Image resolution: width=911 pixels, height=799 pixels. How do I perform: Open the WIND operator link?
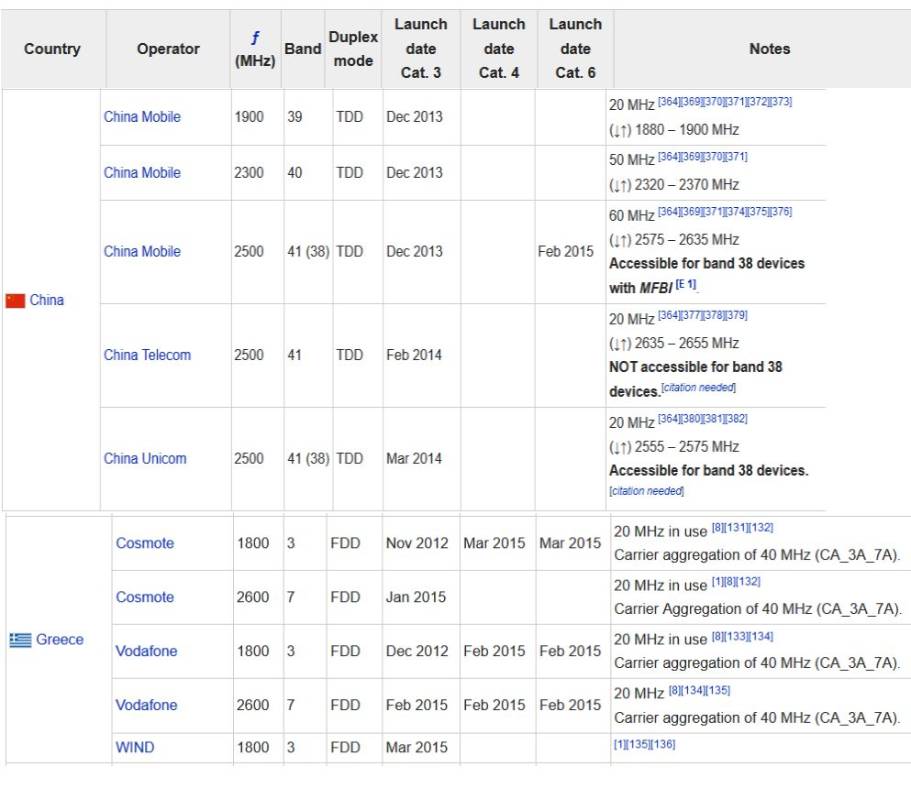[x=135, y=748]
